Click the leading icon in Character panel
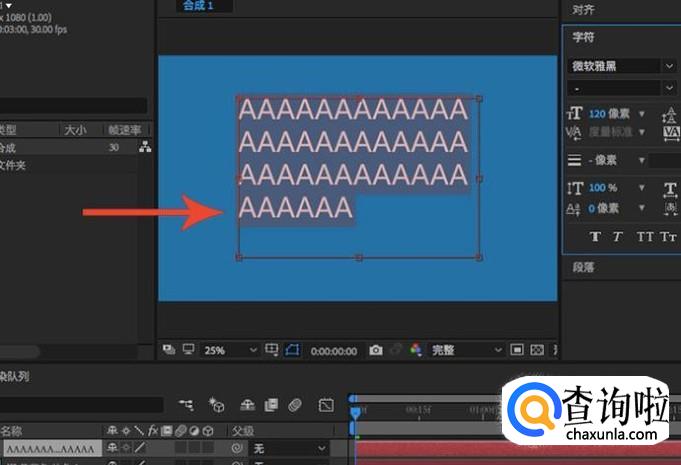This screenshot has width=681, height=465. 669,114
